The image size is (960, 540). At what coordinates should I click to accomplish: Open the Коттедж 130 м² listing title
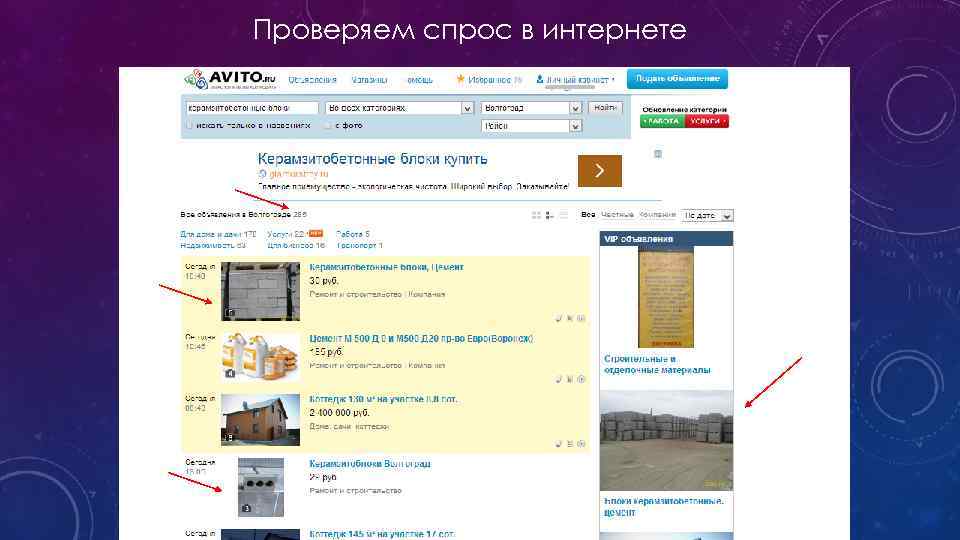tap(383, 399)
